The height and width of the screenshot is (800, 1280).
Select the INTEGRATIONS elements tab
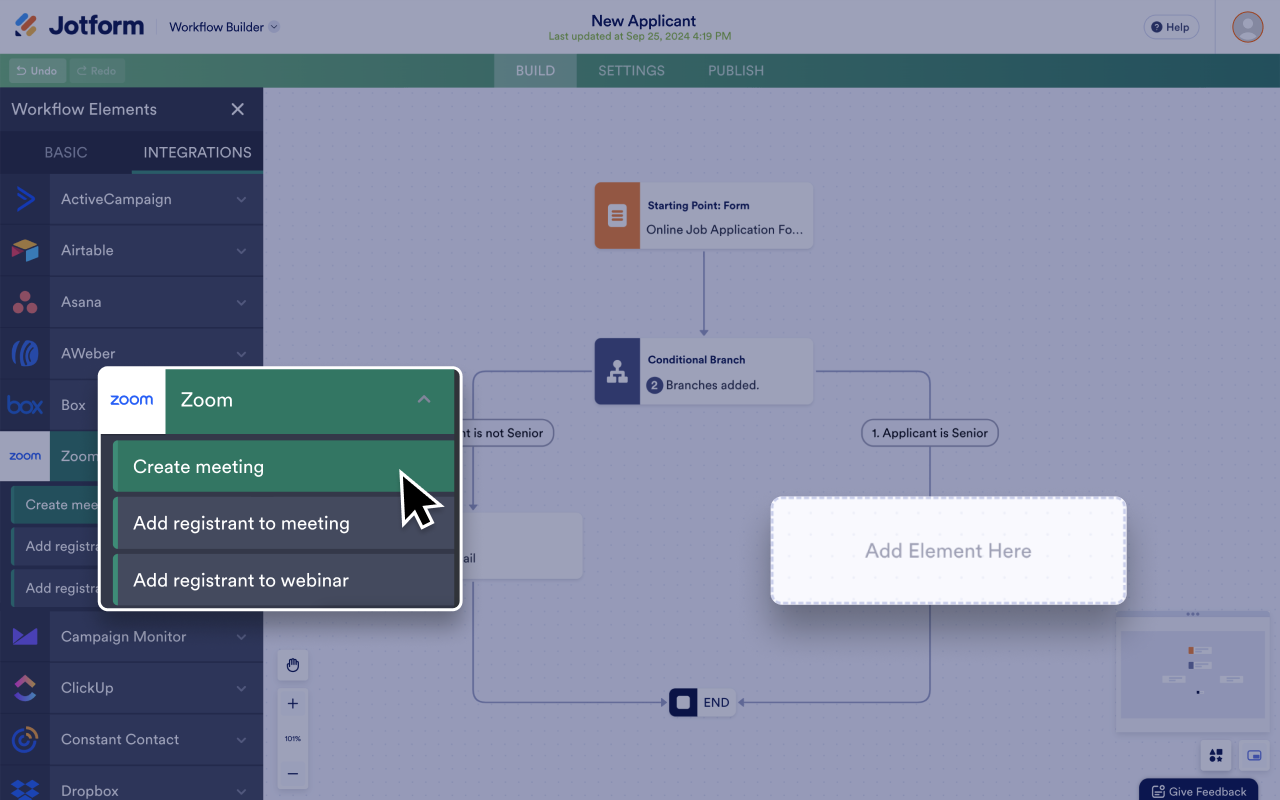click(x=197, y=153)
